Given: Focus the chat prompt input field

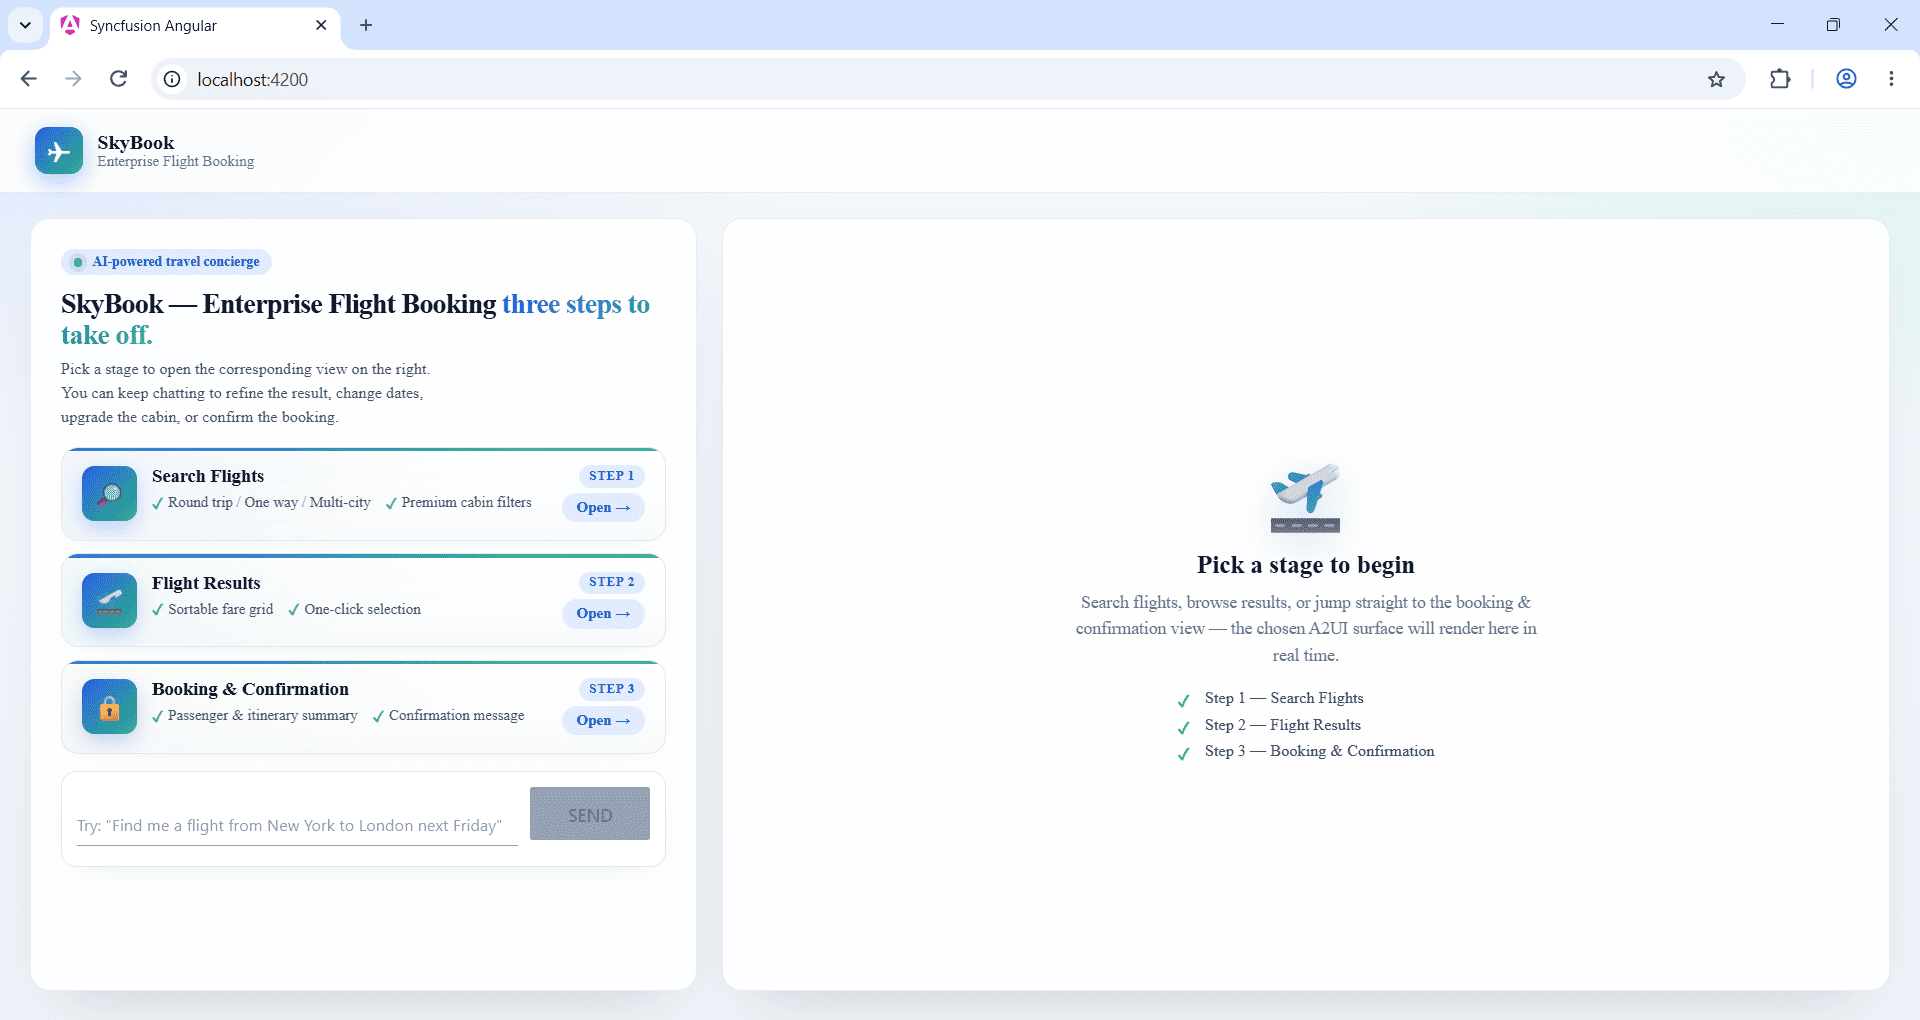Looking at the screenshot, I should pos(297,825).
